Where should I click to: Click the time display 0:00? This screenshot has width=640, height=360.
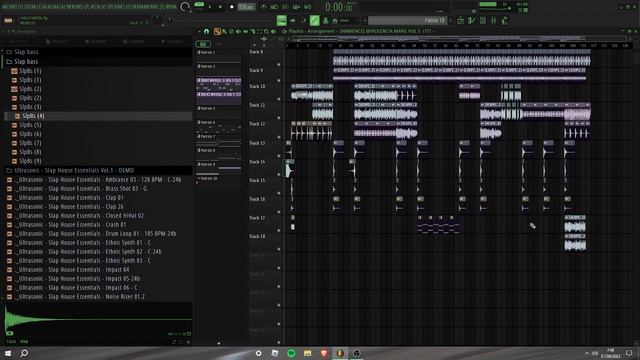[339, 7]
